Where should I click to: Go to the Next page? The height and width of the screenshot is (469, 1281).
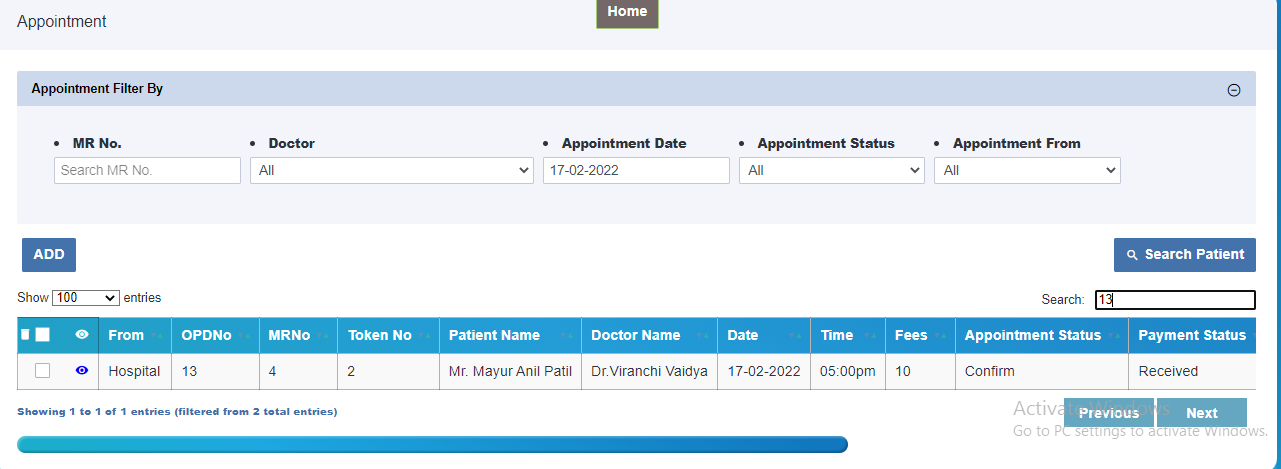(x=1202, y=413)
